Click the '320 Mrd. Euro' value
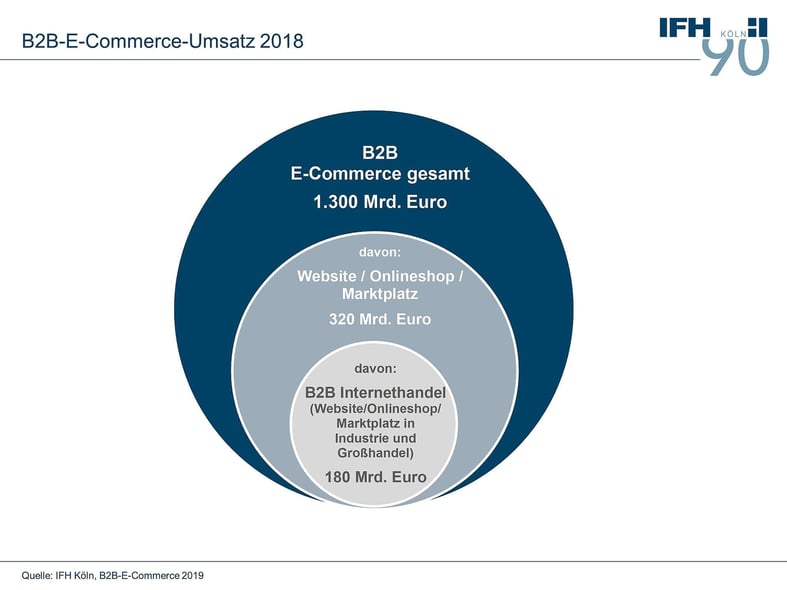Screen dimensions: 787x590 [x=380, y=319]
